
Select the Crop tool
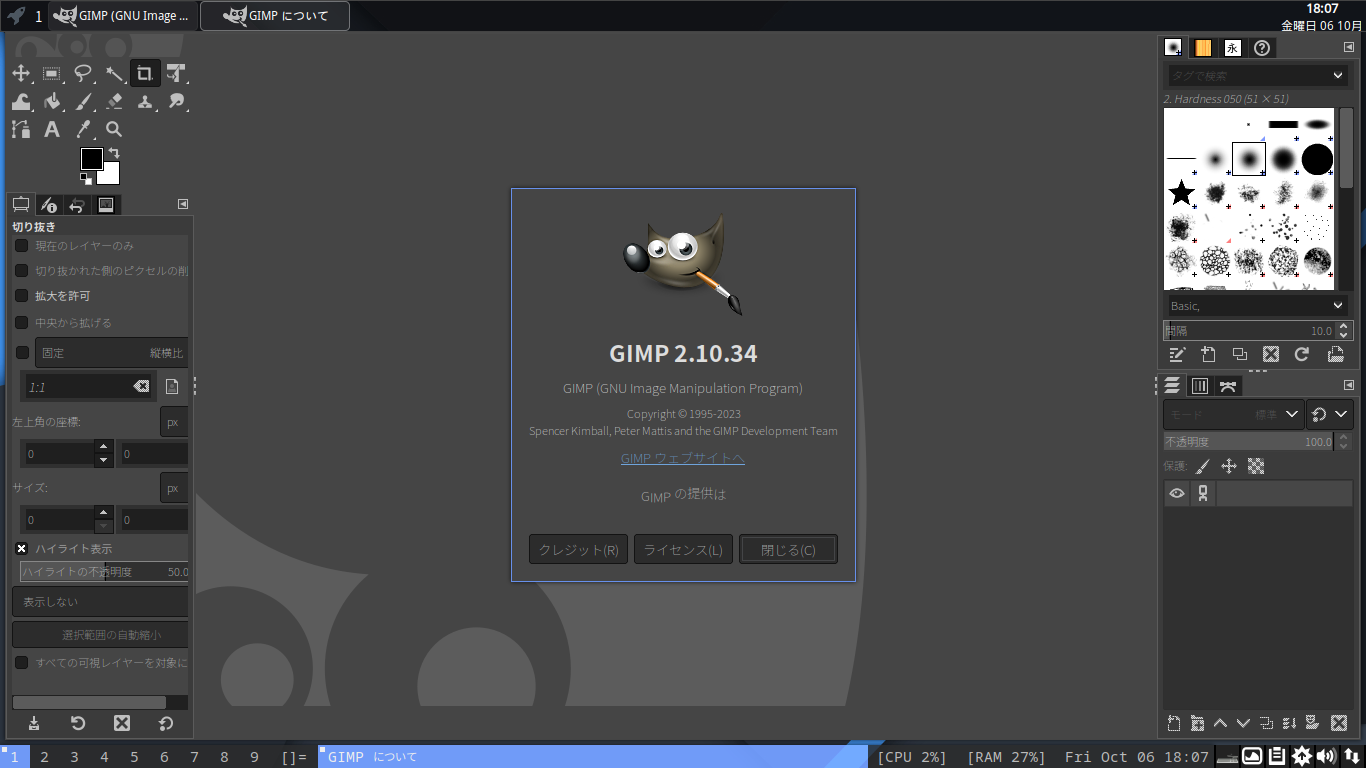click(145, 73)
